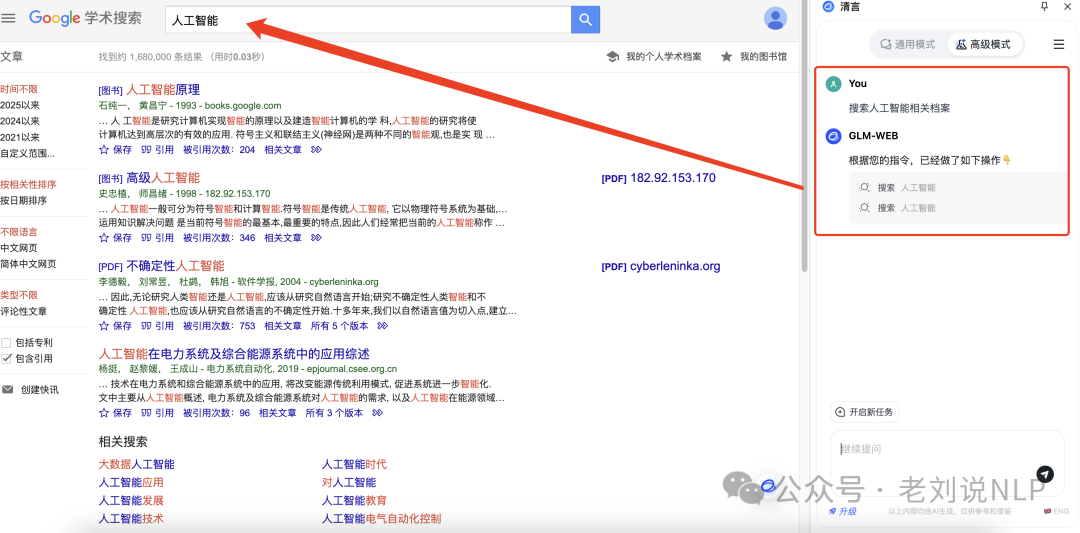
Task: Expand more options under 人工智能原理 result
Action: (316, 149)
